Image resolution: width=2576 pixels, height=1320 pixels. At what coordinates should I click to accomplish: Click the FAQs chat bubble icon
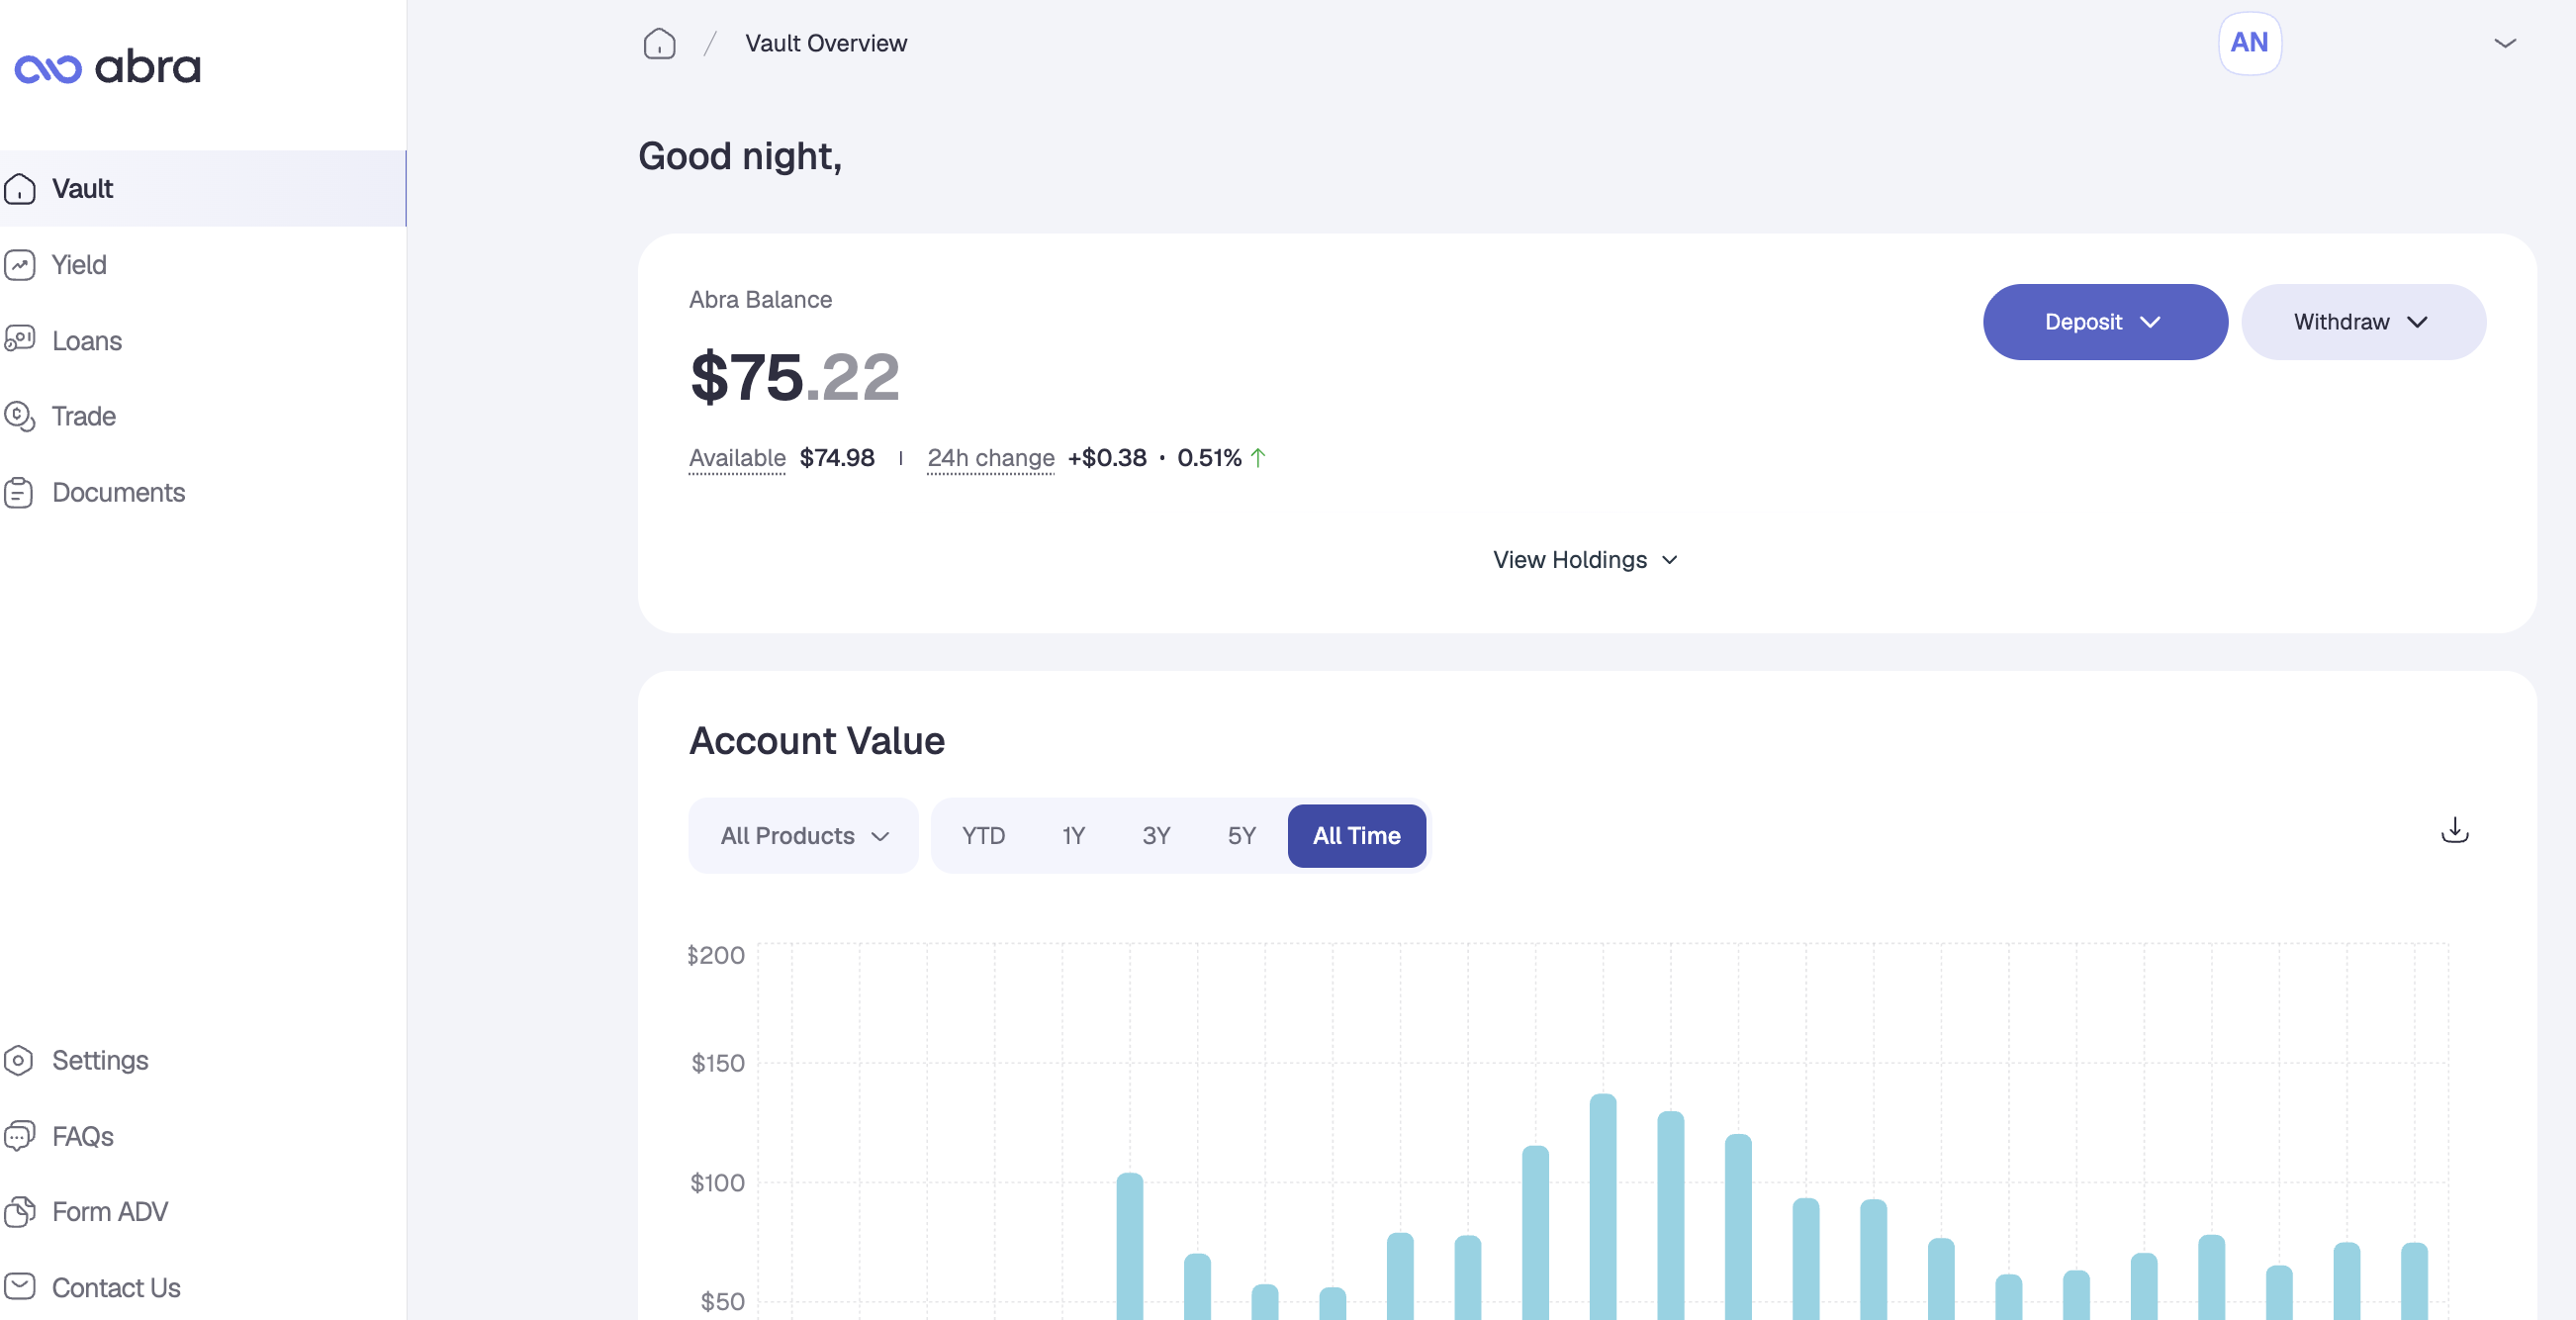pos(20,1136)
